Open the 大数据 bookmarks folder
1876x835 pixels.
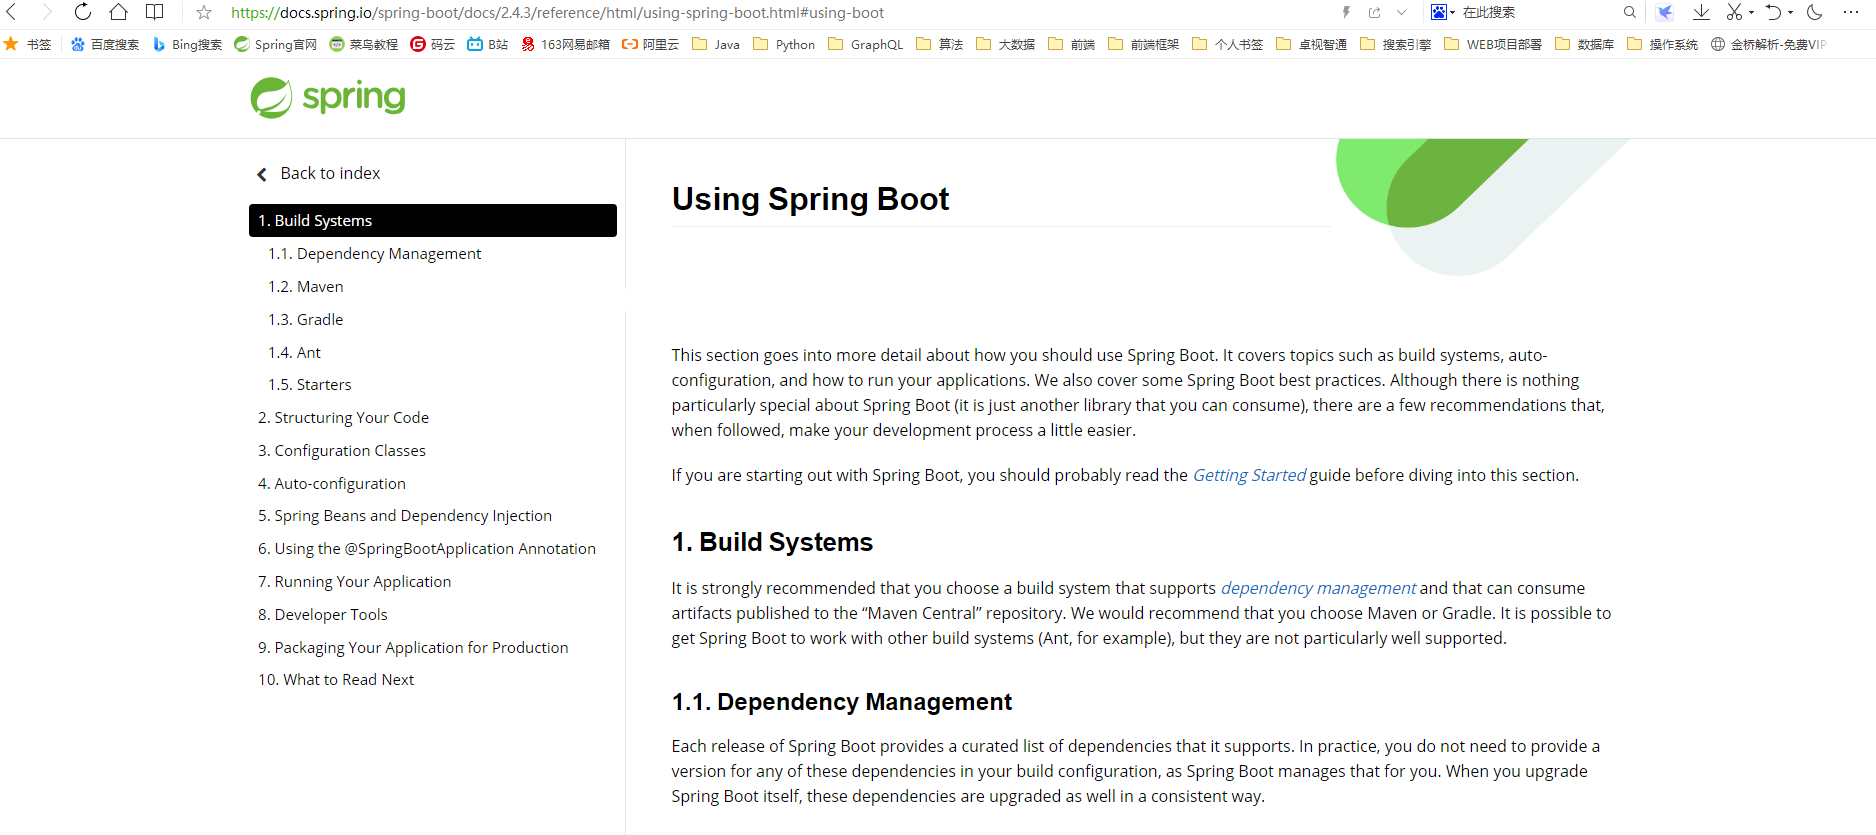pyautogui.click(x=1006, y=44)
